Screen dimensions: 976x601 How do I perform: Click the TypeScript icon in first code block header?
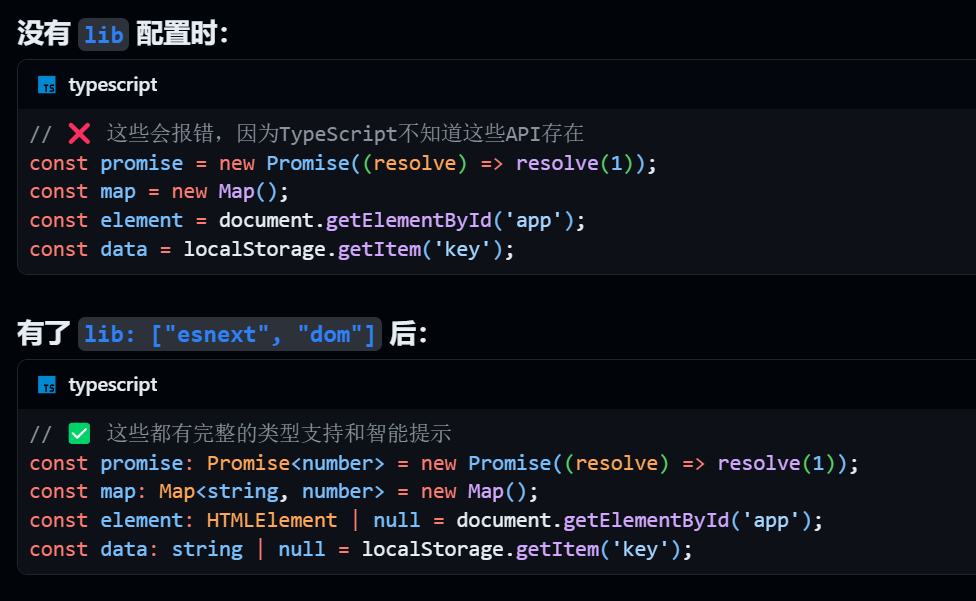click(x=47, y=85)
